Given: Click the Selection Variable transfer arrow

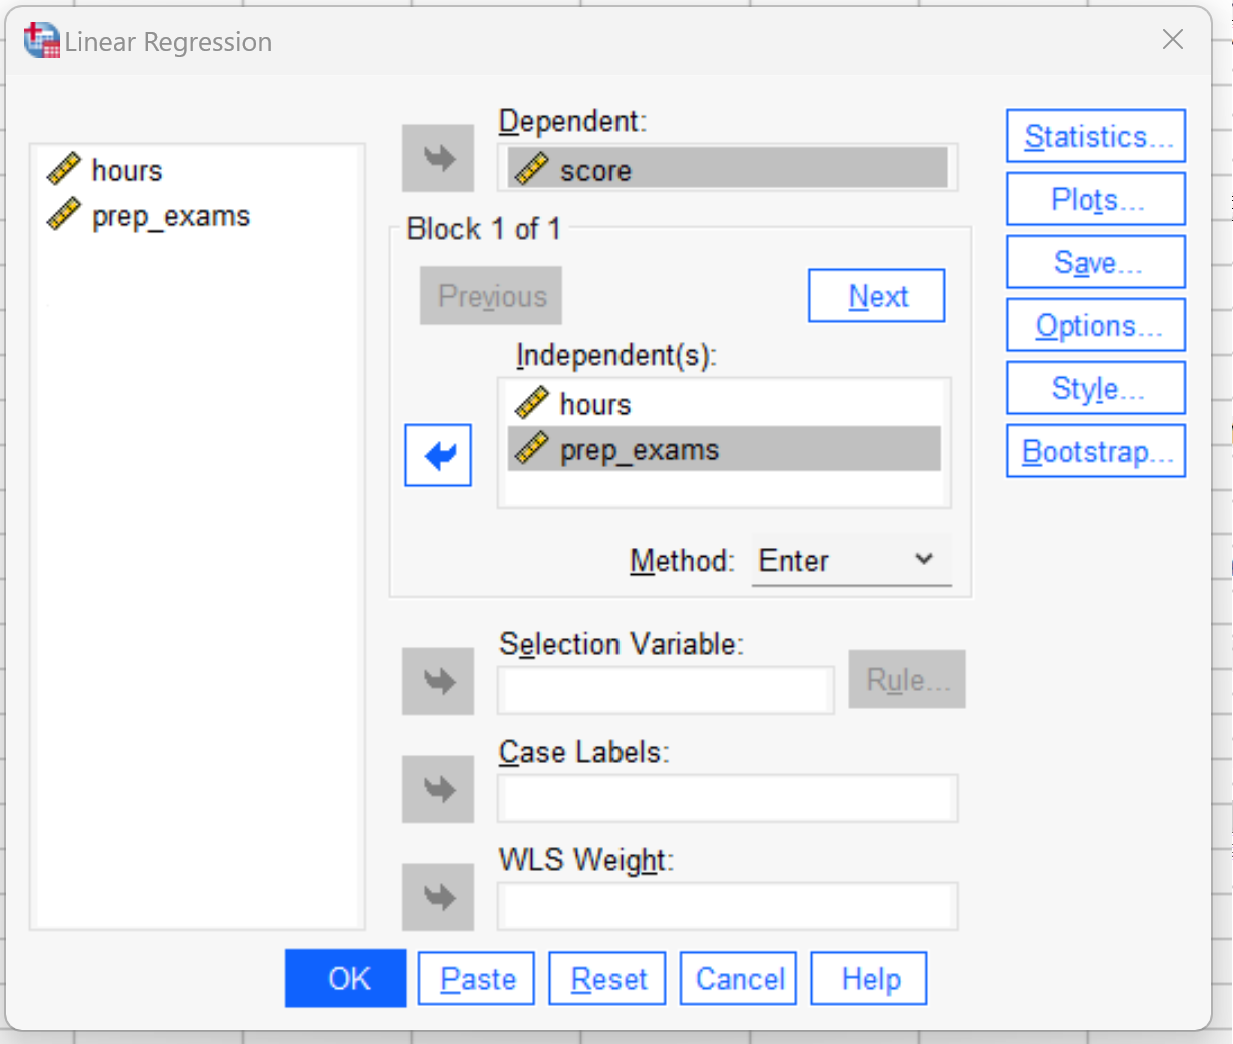Looking at the screenshot, I should tap(437, 682).
